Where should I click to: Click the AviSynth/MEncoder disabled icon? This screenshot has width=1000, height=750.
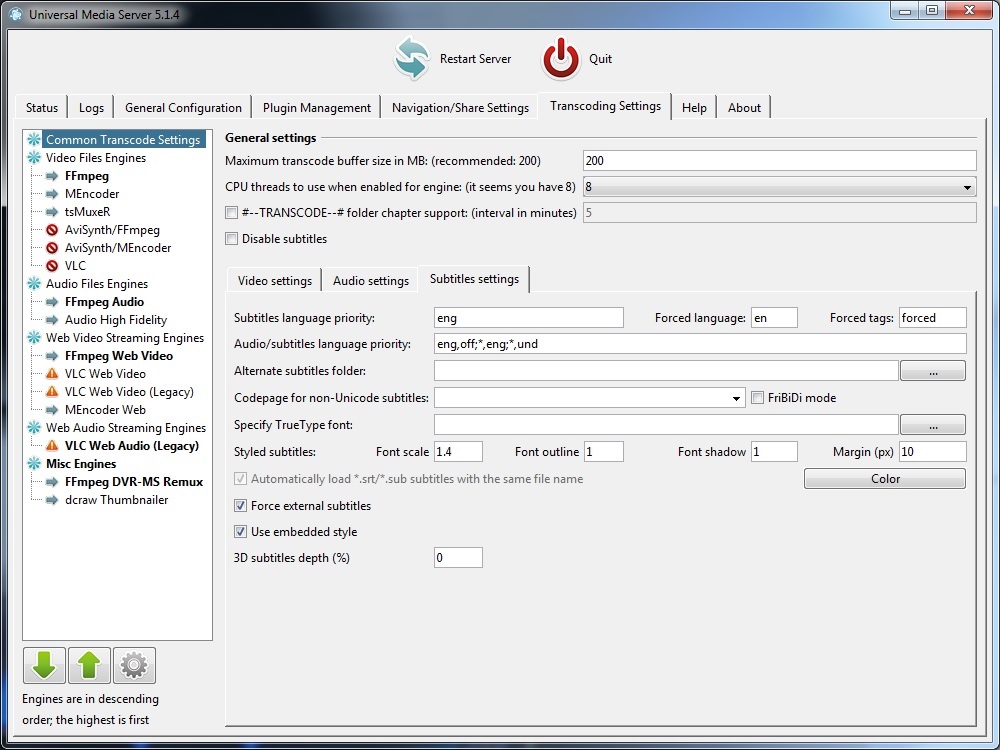click(52, 247)
